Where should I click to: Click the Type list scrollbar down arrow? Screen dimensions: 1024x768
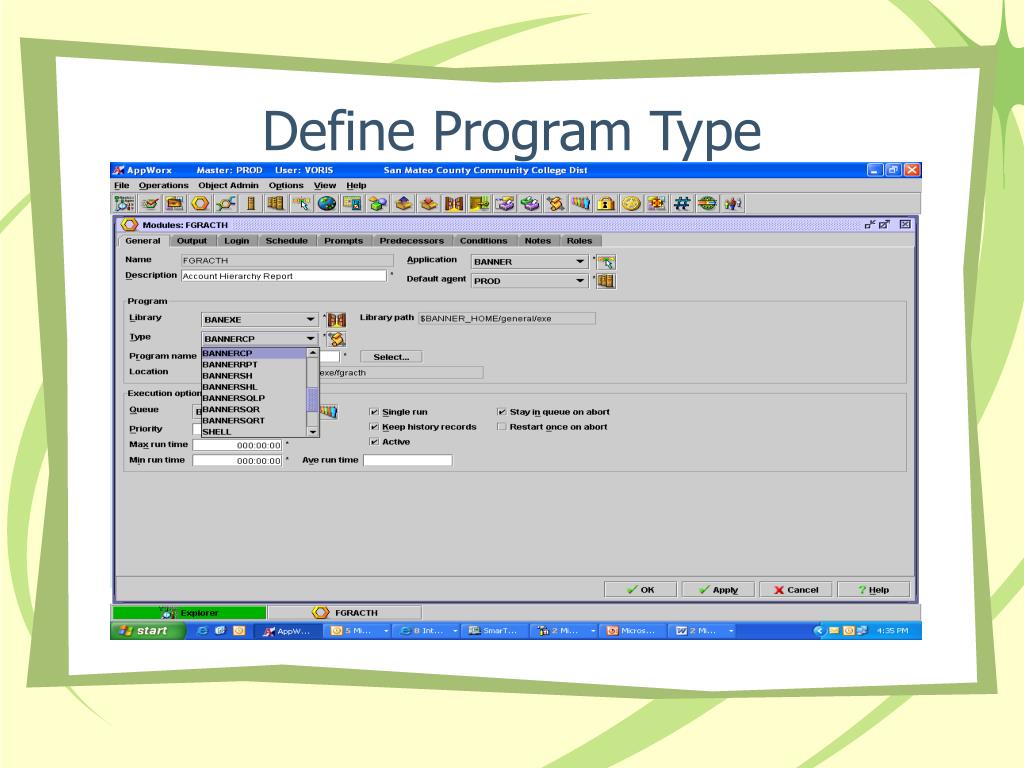pos(313,432)
